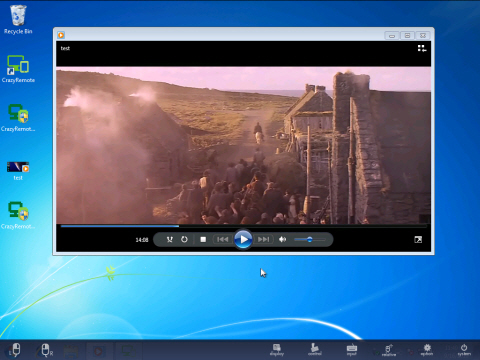The image size is (480, 360).
Task: View the video in full screen
Action: coord(418,239)
